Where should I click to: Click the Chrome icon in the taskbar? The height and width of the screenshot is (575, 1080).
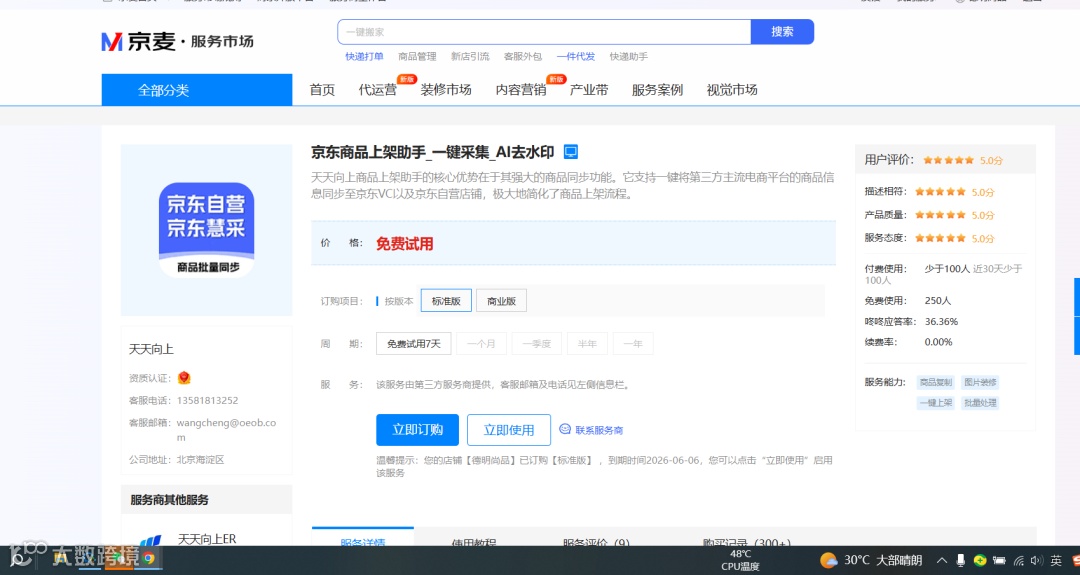tap(148, 558)
